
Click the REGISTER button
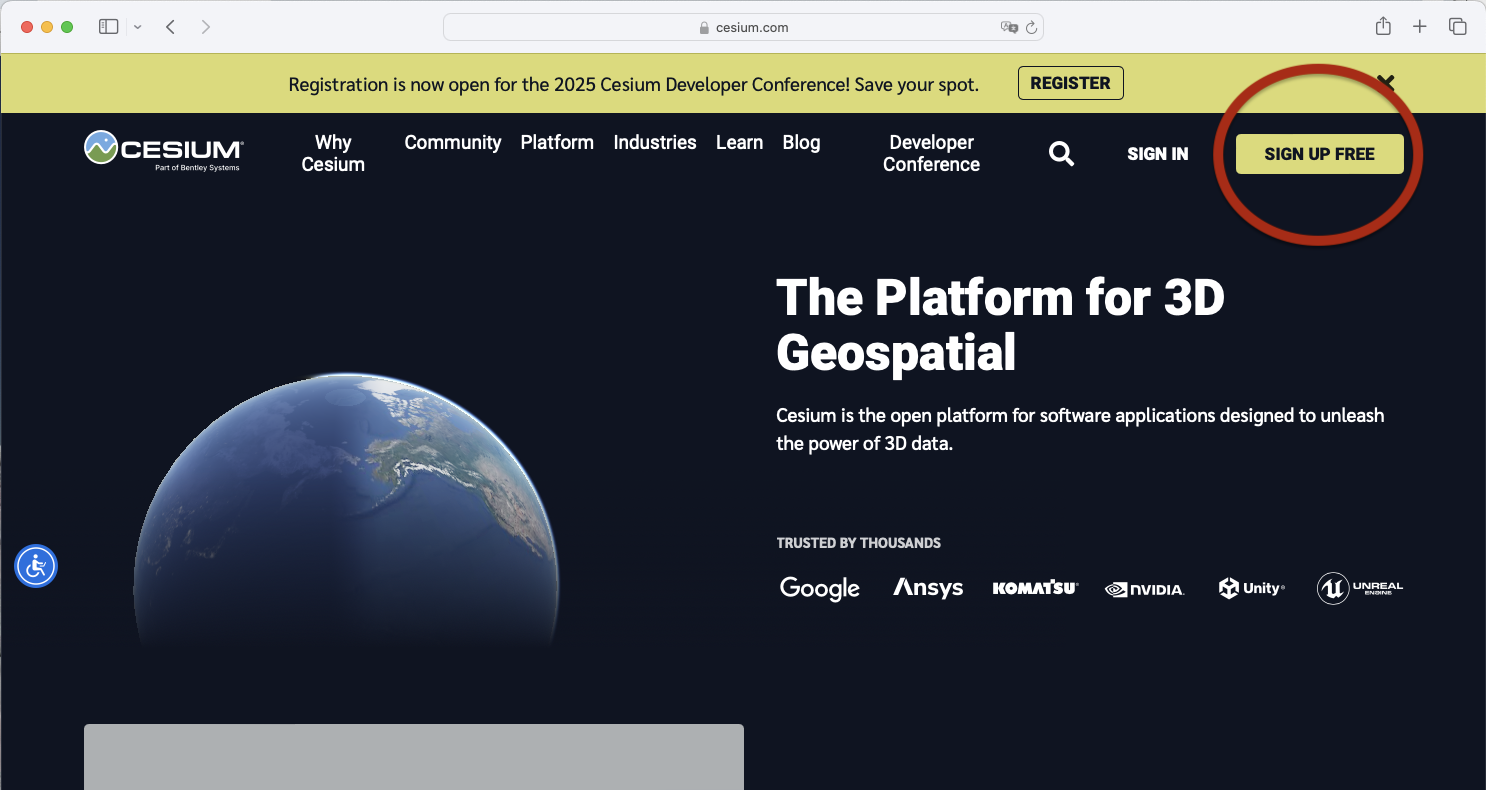[x=1070, y=84]
